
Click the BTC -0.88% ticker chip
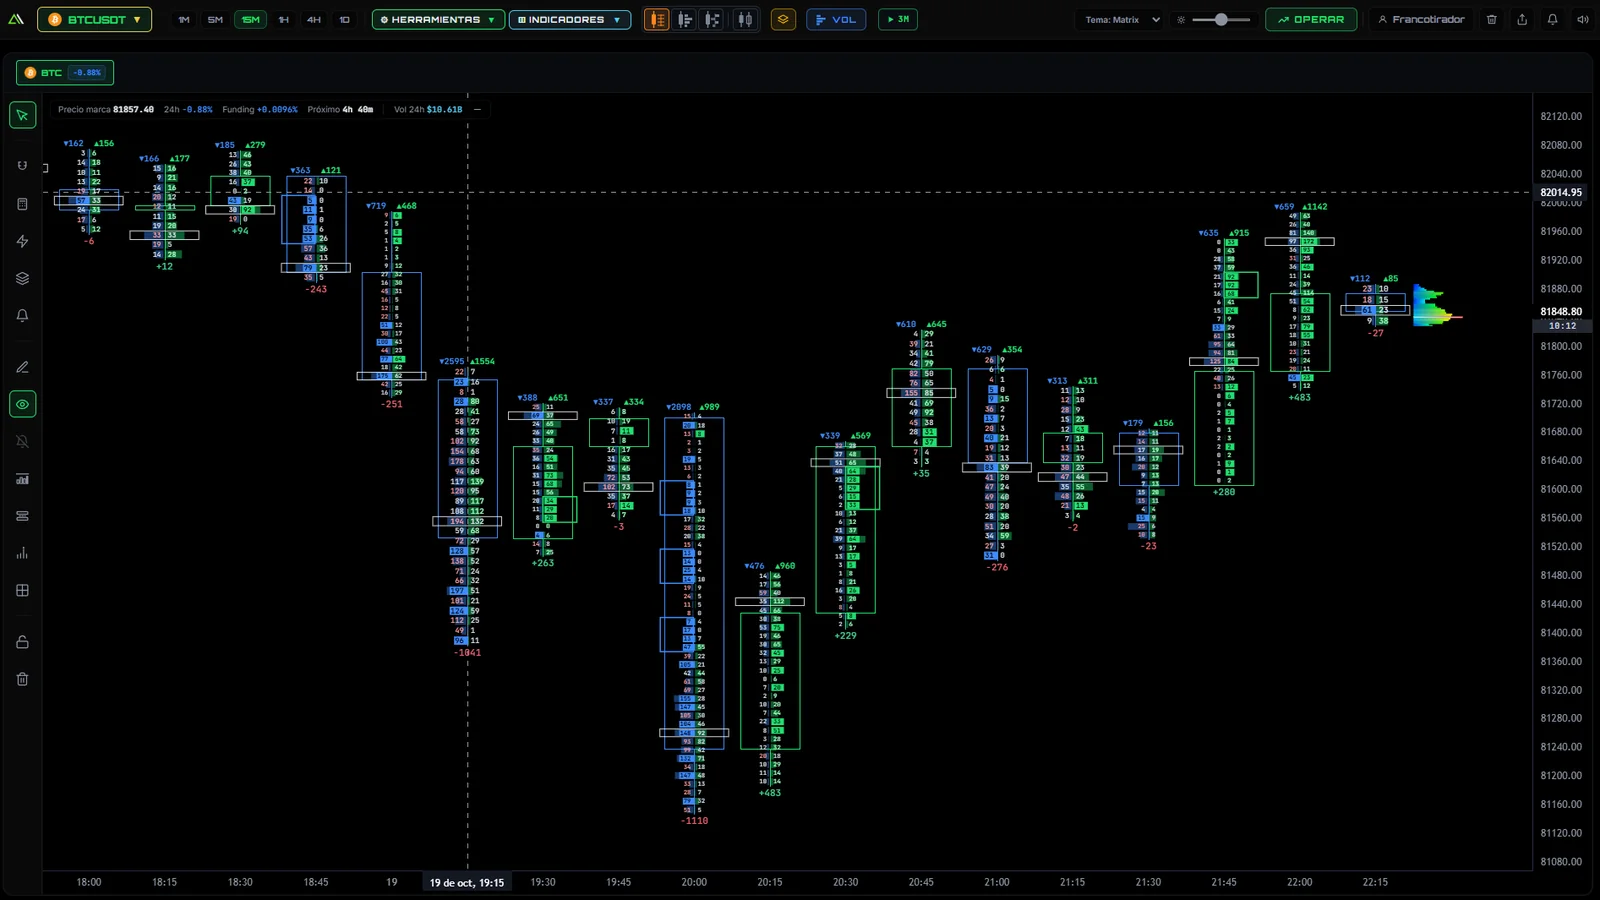coord(65,72)
